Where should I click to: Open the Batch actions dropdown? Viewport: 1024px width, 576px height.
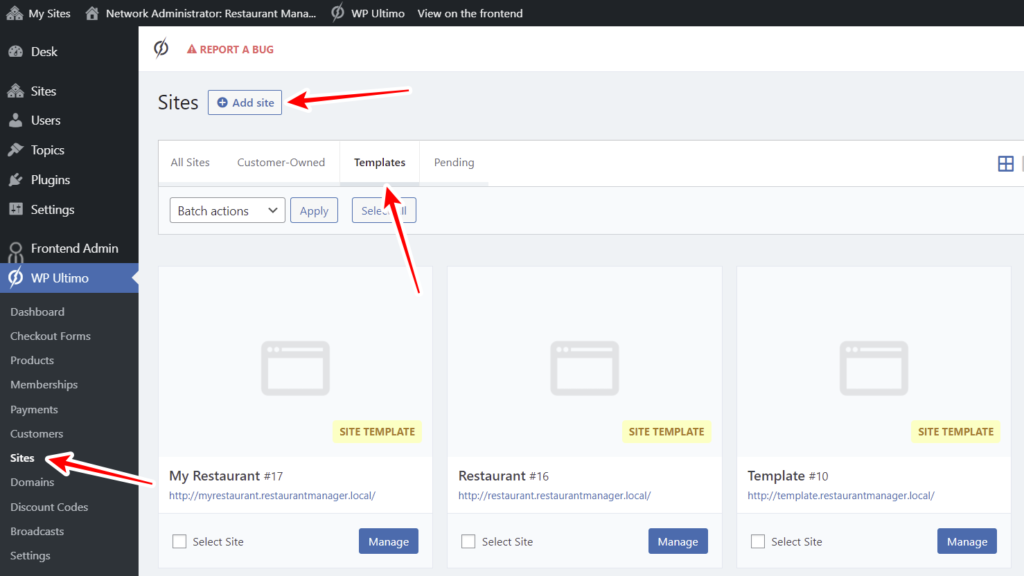[x=227, y=210]
